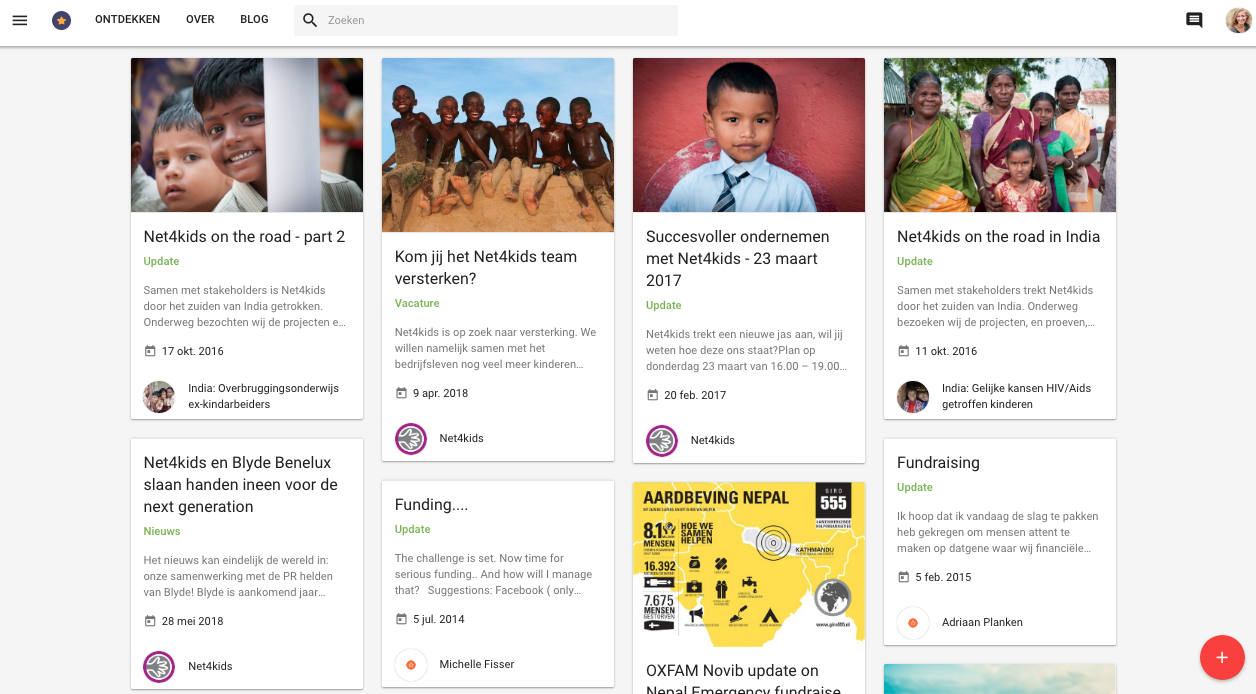Click 'India: Overbruggingsonderwijs ex-kindarbeiders' project name
1256x694 pixels.
click(263, 396)
